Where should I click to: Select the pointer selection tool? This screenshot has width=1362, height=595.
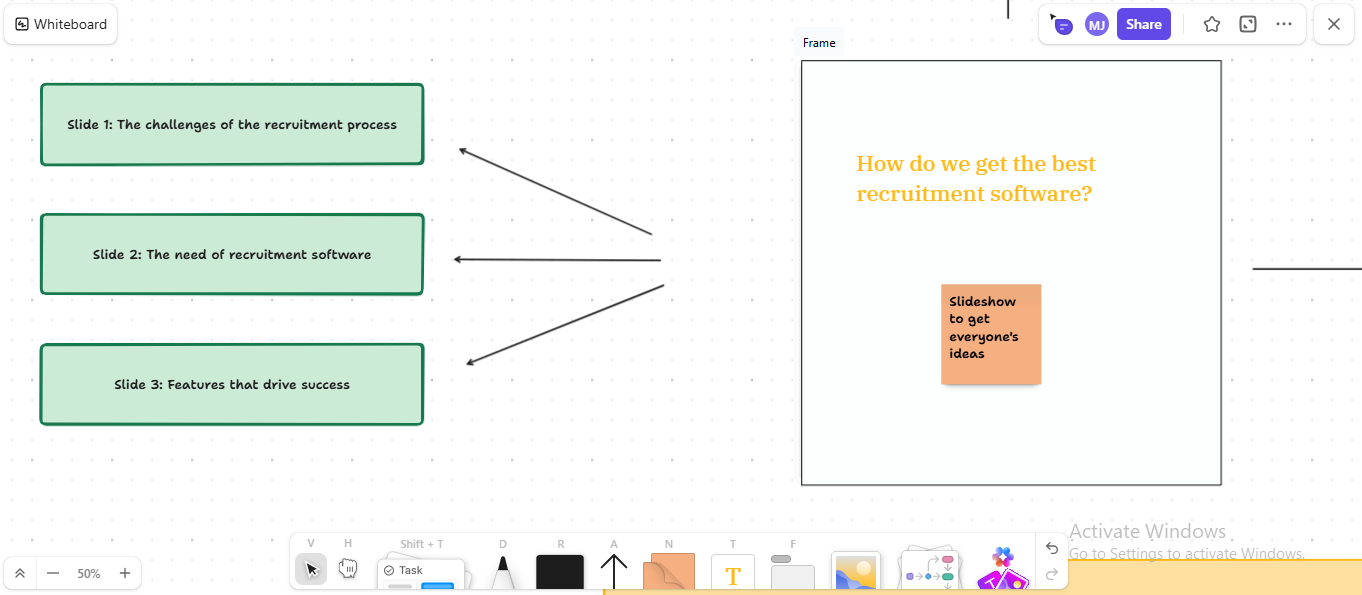click(x=311, y=569)
